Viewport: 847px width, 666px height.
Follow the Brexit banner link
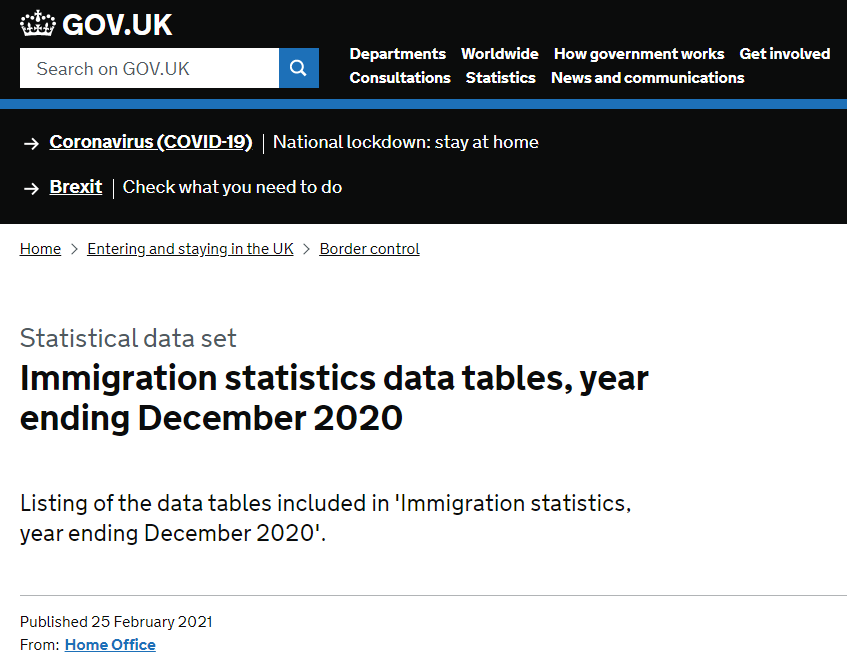coord(76,187)
